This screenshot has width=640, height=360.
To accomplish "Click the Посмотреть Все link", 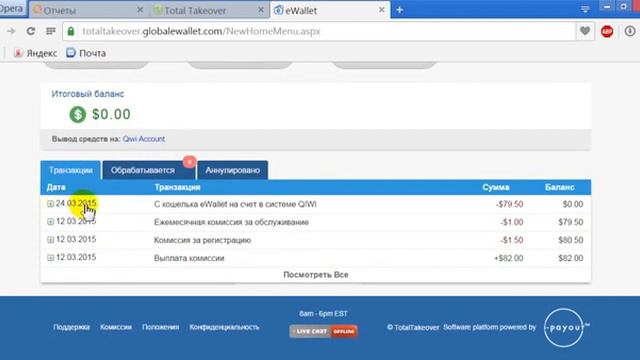I will [316, 275].
